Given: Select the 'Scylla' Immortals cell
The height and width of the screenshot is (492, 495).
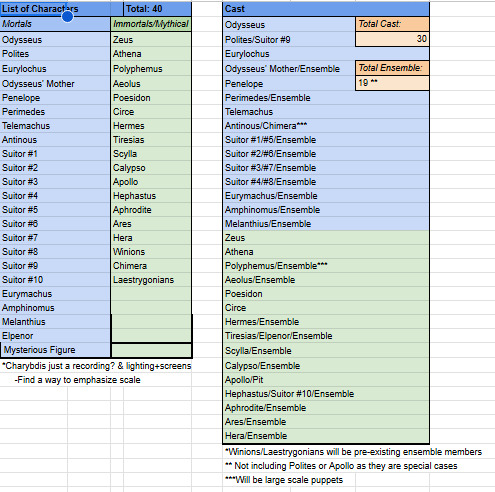Looking at the screenshot, I should [151, 154].
